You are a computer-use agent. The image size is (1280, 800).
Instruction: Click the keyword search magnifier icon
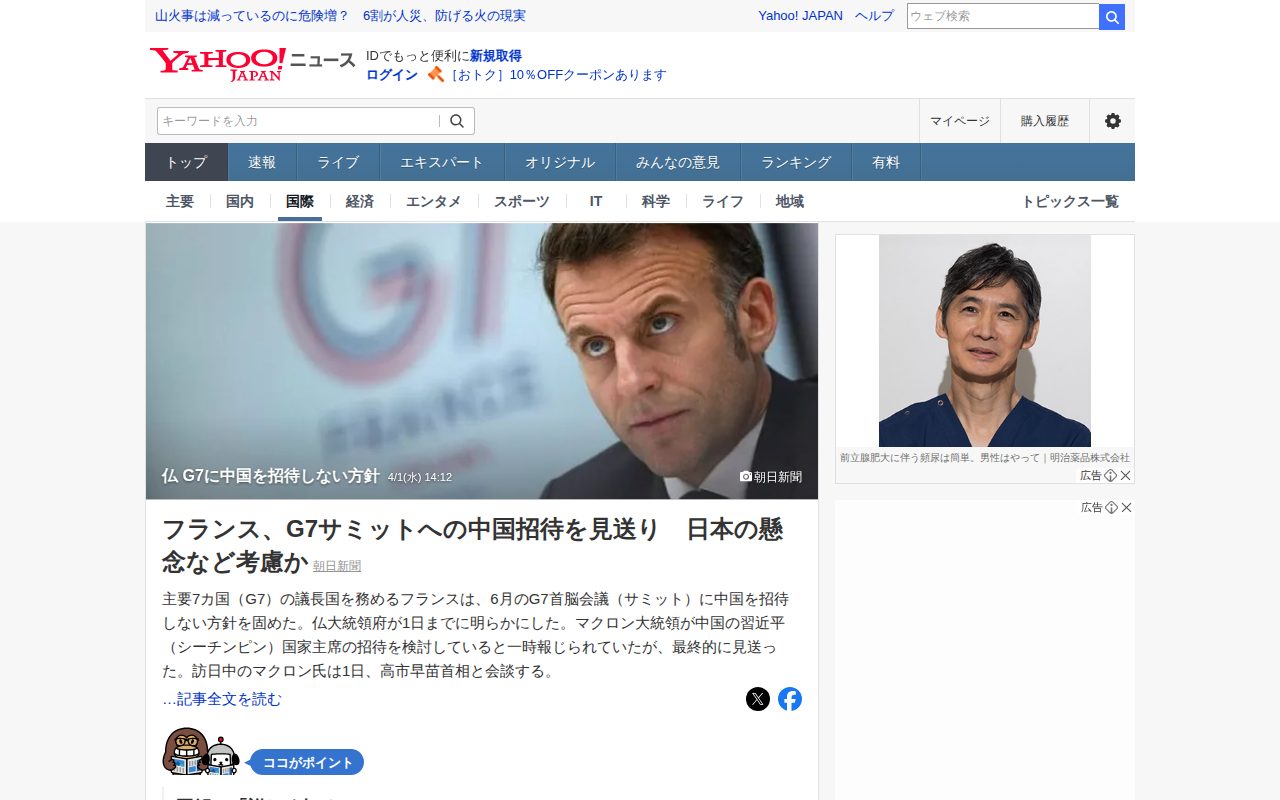click(457, 121)
